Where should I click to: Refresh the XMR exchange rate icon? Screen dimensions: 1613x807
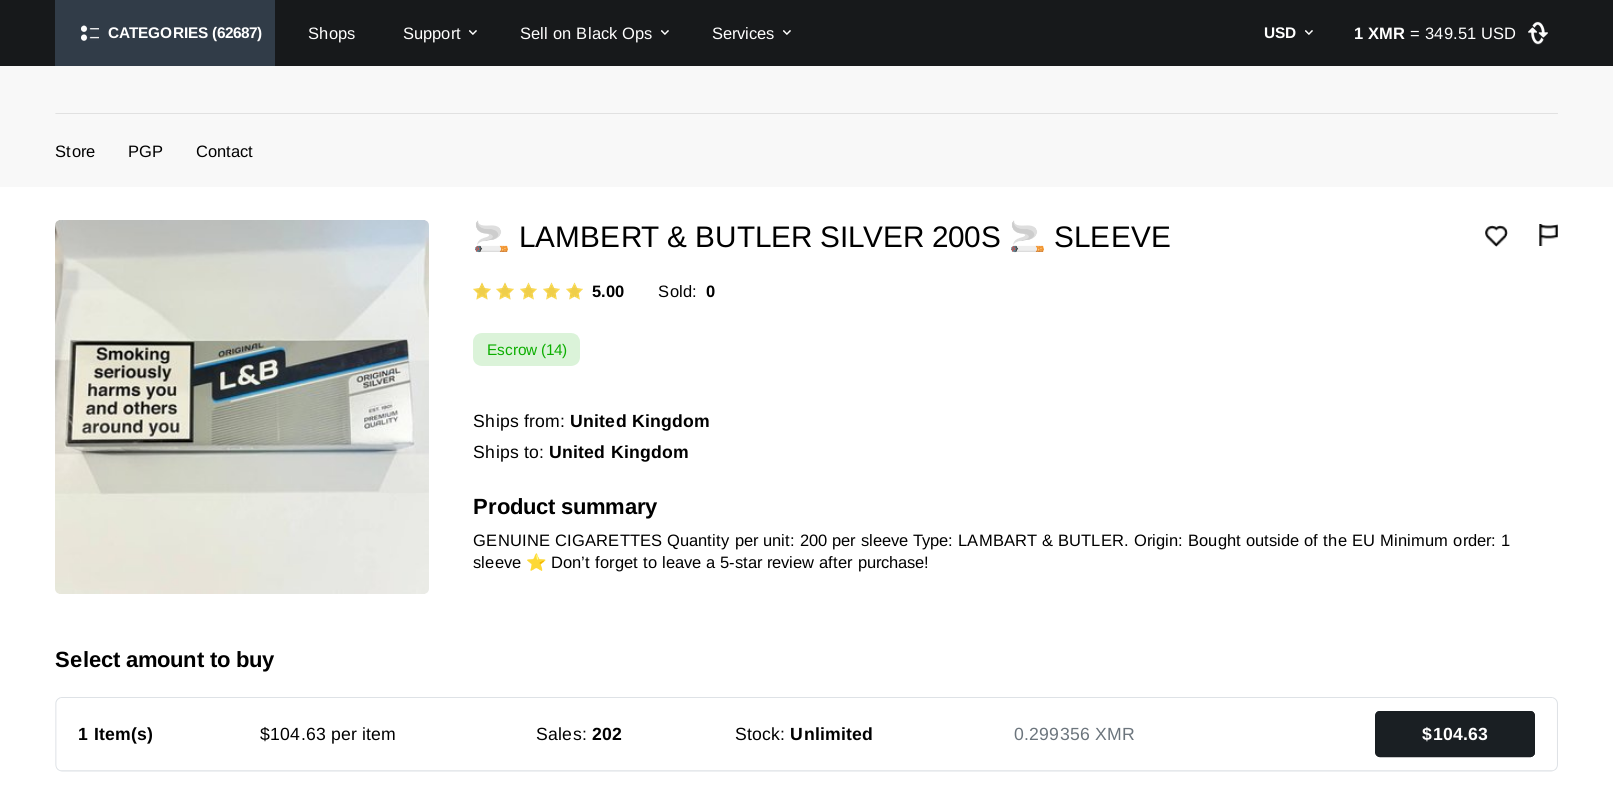1537,33
